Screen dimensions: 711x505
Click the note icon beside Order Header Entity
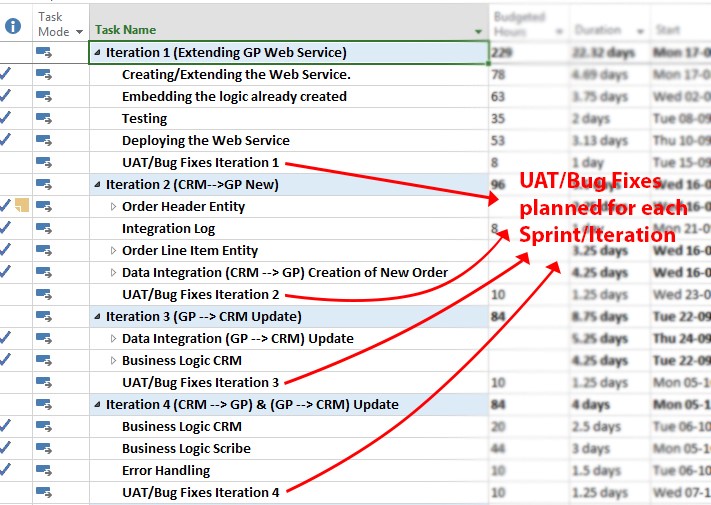23,206
